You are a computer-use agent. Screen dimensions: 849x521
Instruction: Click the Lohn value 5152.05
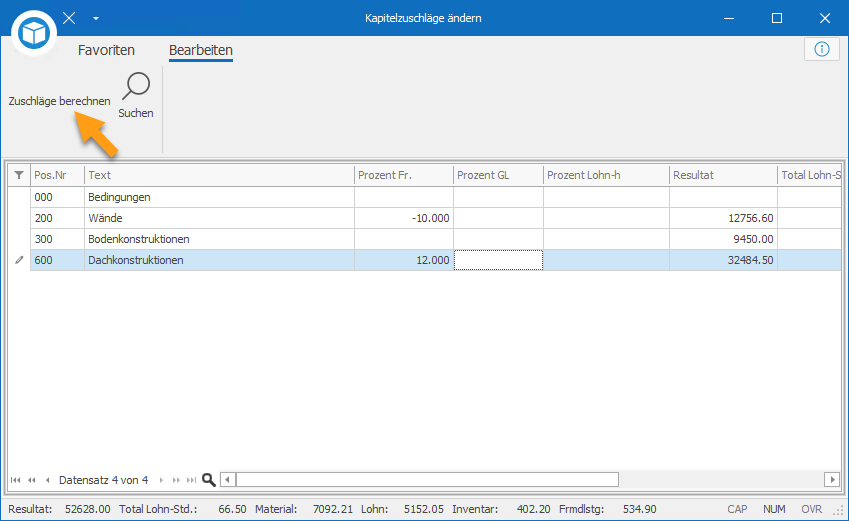click(423, 509)
